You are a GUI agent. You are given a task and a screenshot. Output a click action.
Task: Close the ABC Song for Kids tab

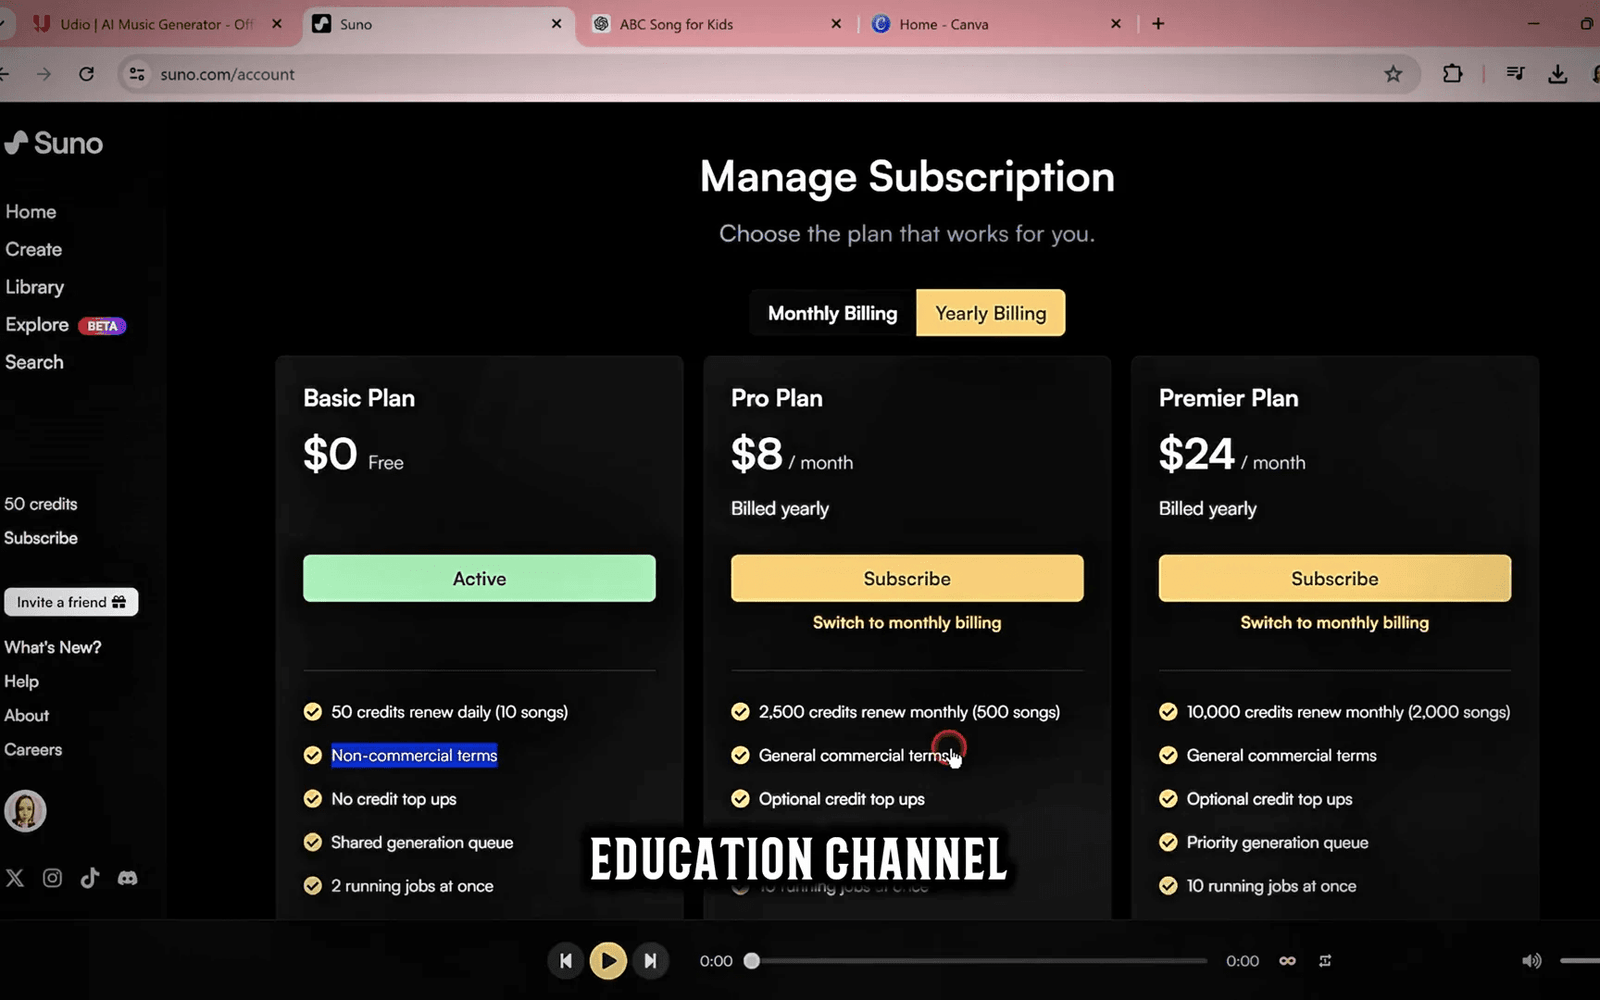click(x=836, y=24)
